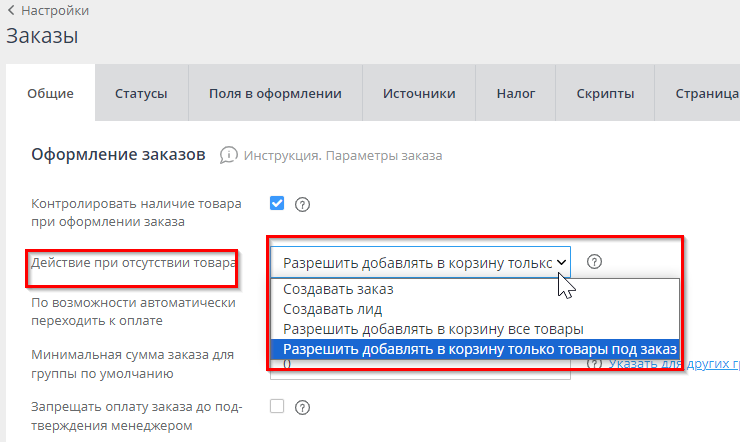The height and width of the screenshot is (442, 740).
Task: Go to the Источники tab
Action: click(419, 93)
